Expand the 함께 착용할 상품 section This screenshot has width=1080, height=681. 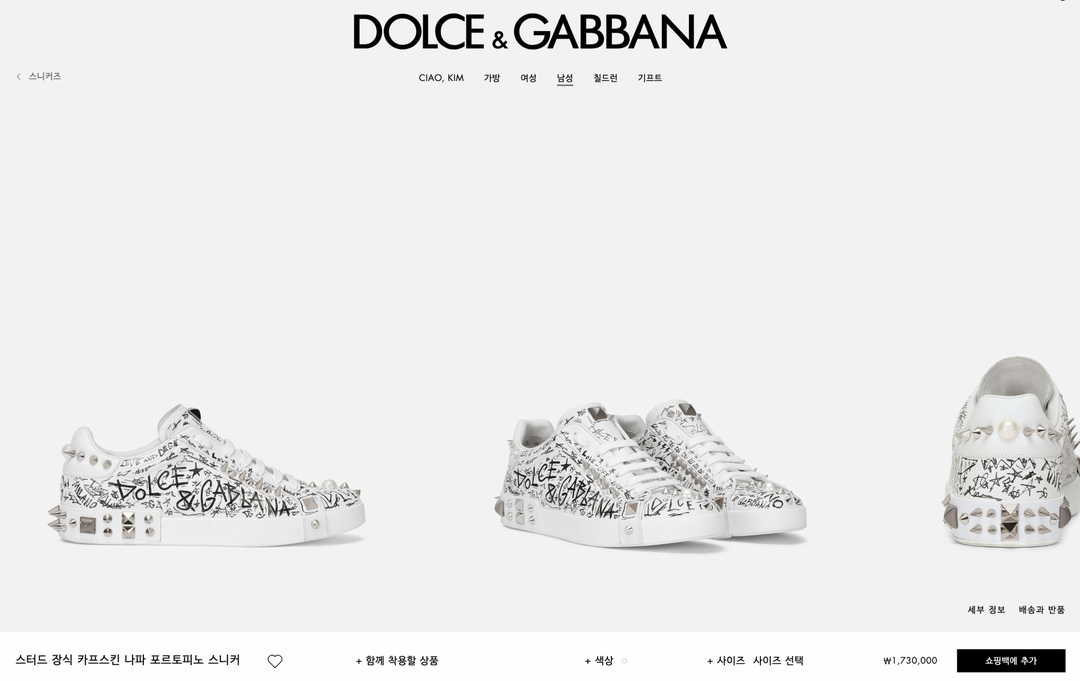pos(397,661)
